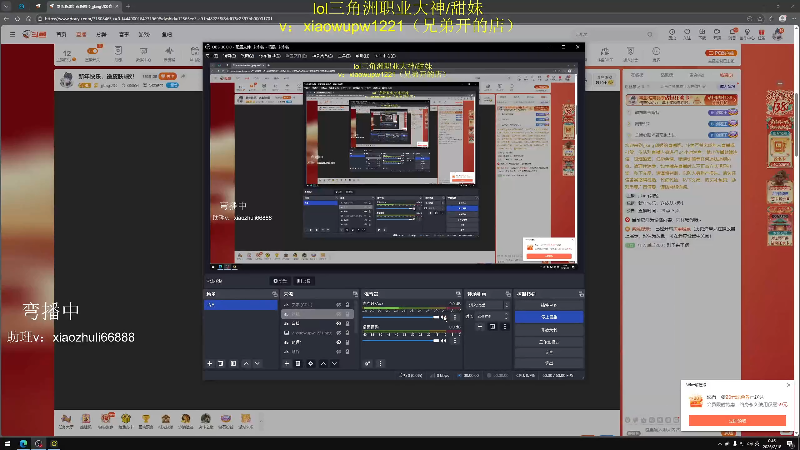
Task: Move the scene up in the Scenes panel
Action: pos(246,364)
